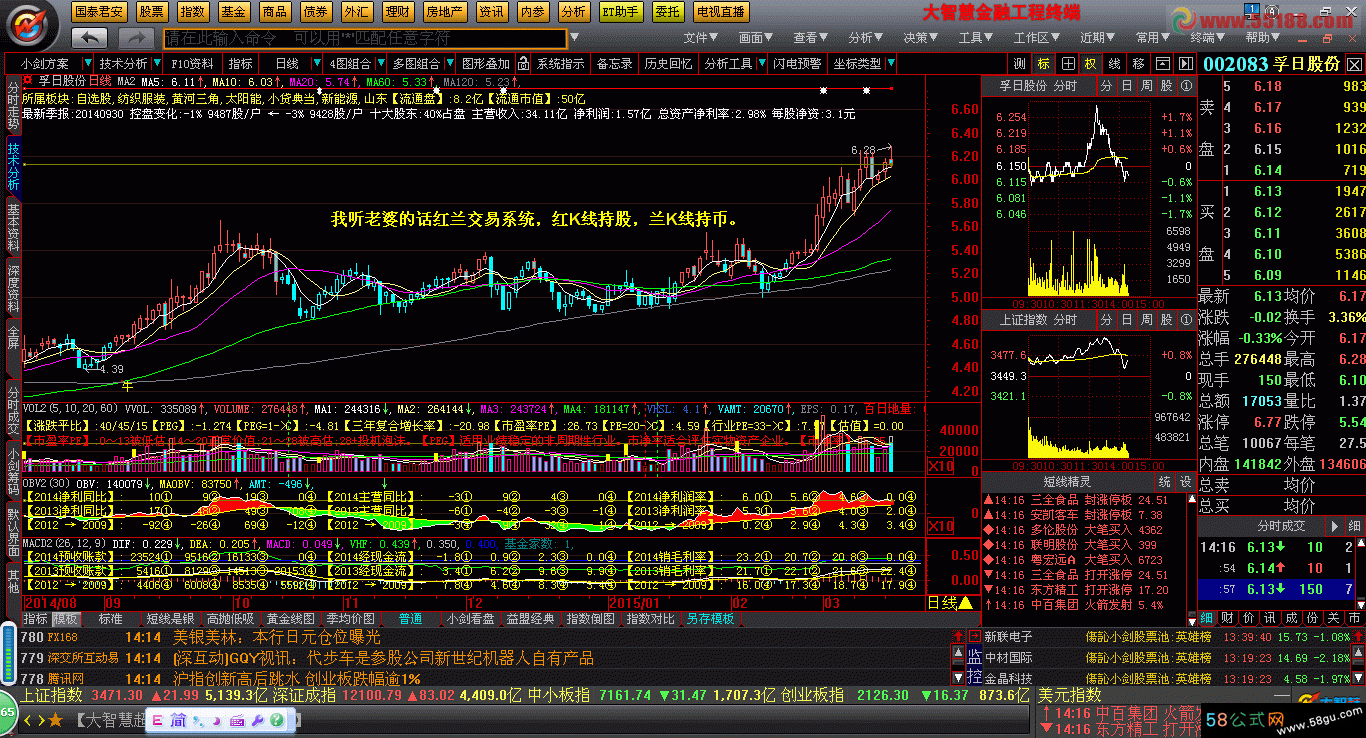The width and height of the screenshot is (1366, 738).
Task: Click the 线 line drawing icon
Action: (x=1114, y=63)
